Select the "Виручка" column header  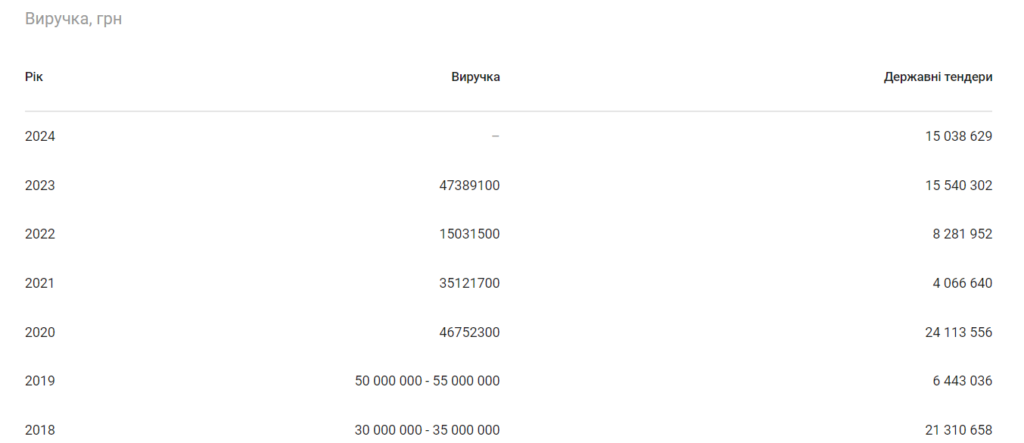(x=475, y=76)
